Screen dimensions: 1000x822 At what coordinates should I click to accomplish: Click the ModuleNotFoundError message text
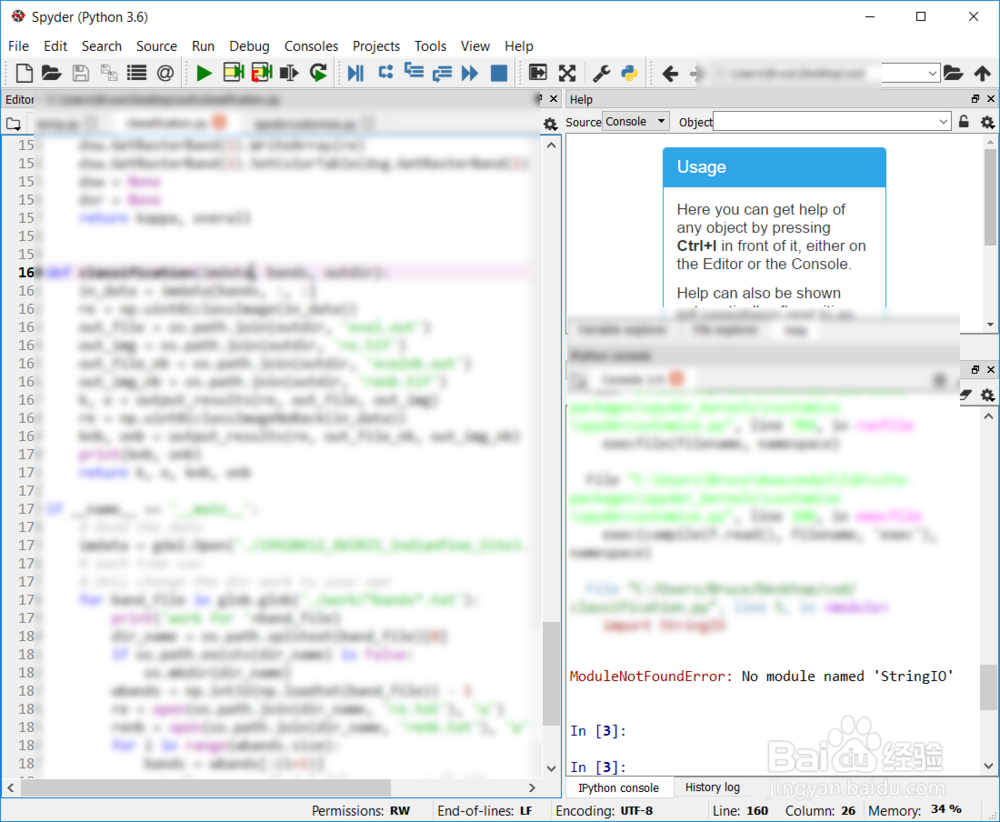(761, 677)
